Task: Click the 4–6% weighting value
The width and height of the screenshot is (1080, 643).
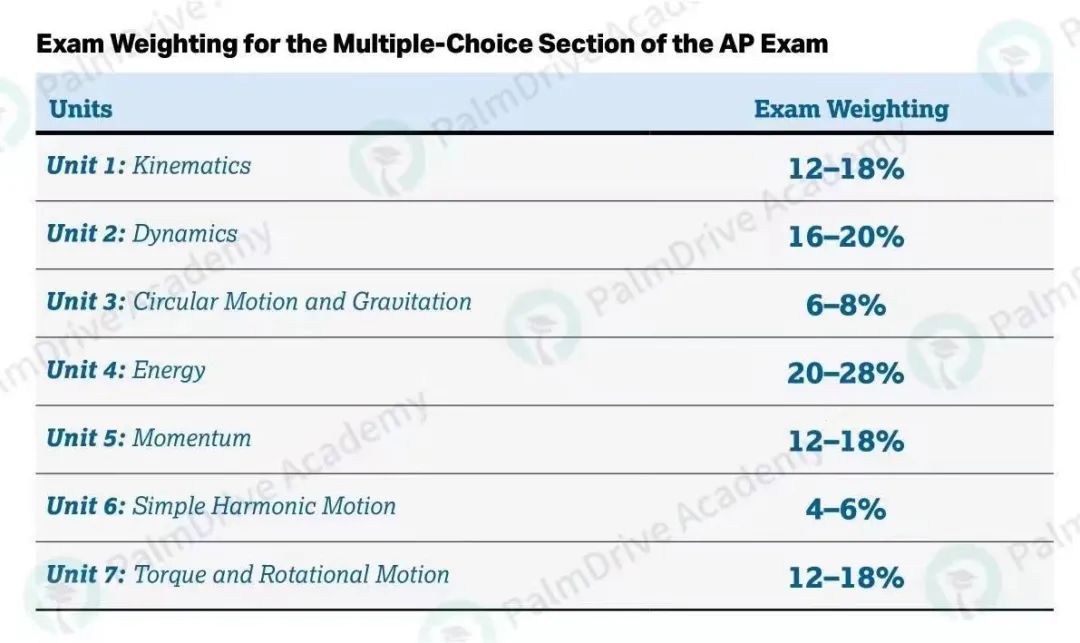Action: [846, 508]
